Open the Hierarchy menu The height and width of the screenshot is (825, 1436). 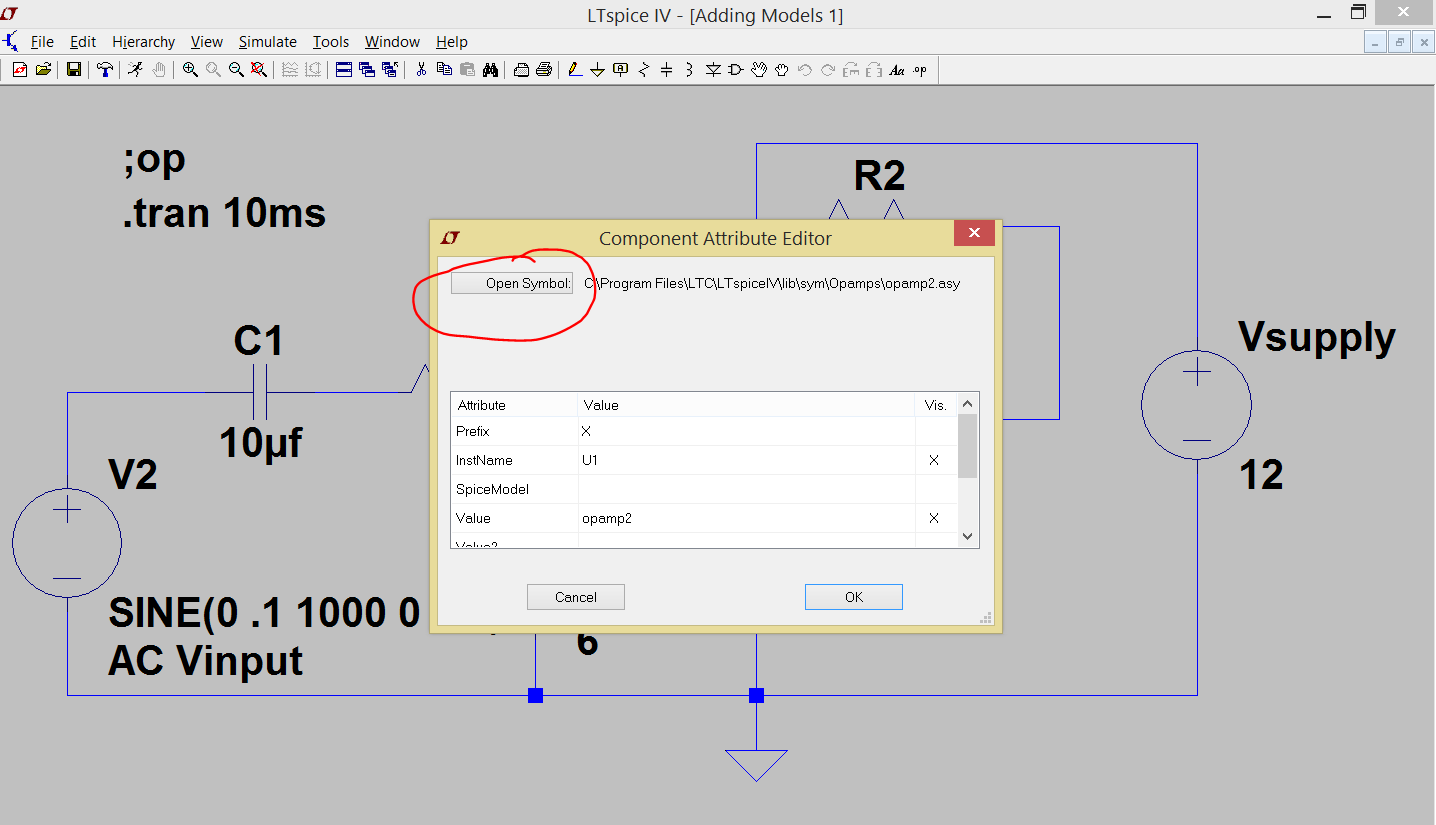coord(144,42)
